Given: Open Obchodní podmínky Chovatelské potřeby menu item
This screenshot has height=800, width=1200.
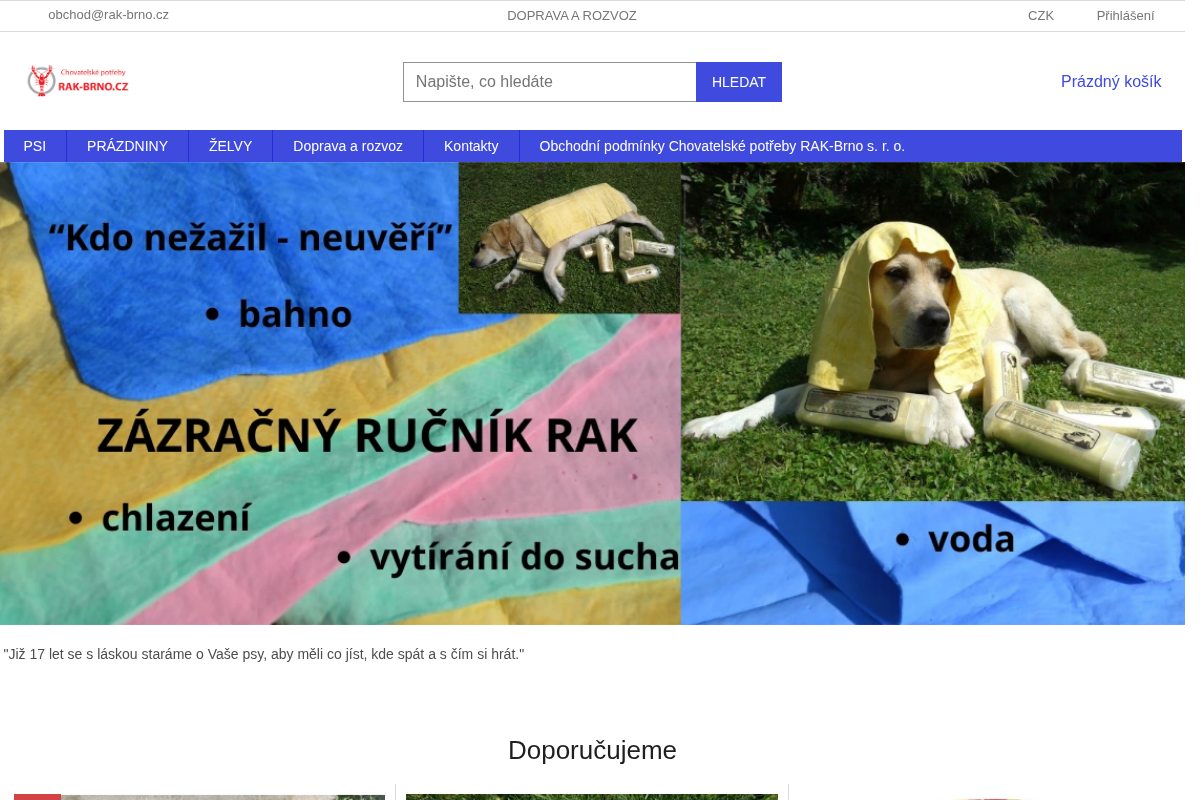Looking at the screenshot, I should (722, 146).
